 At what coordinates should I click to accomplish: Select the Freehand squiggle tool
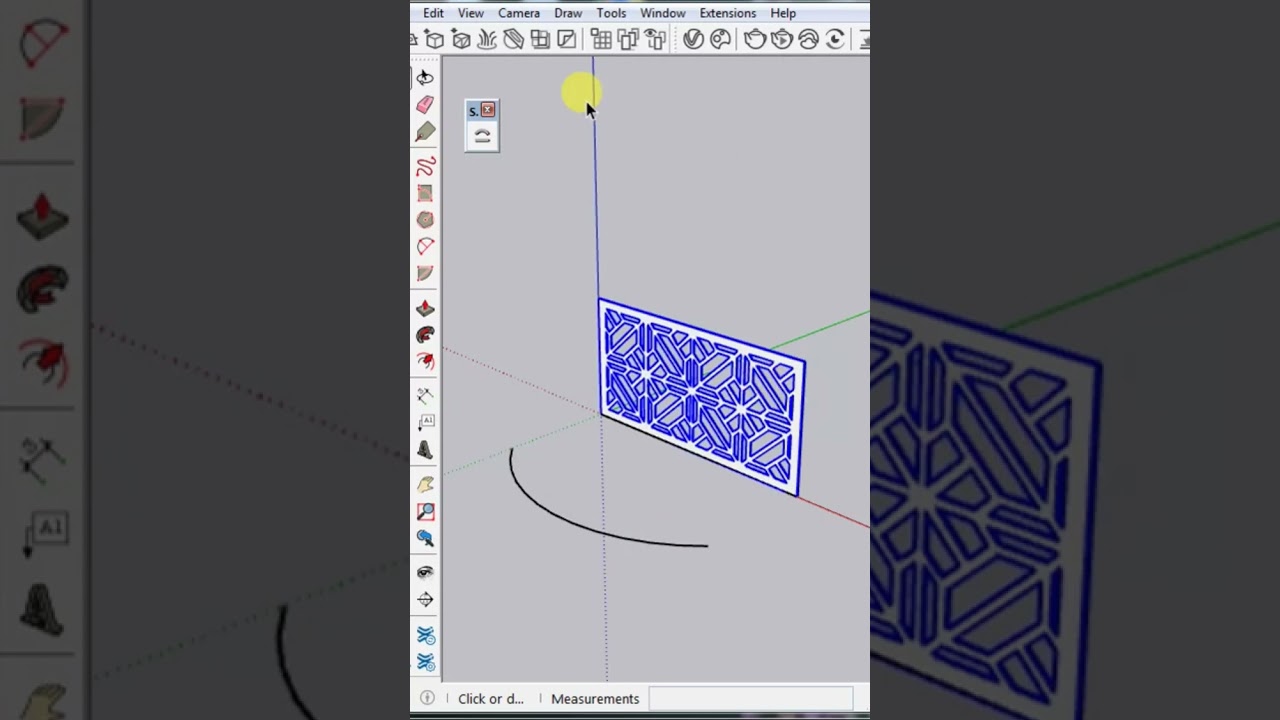tap(425, 166)
